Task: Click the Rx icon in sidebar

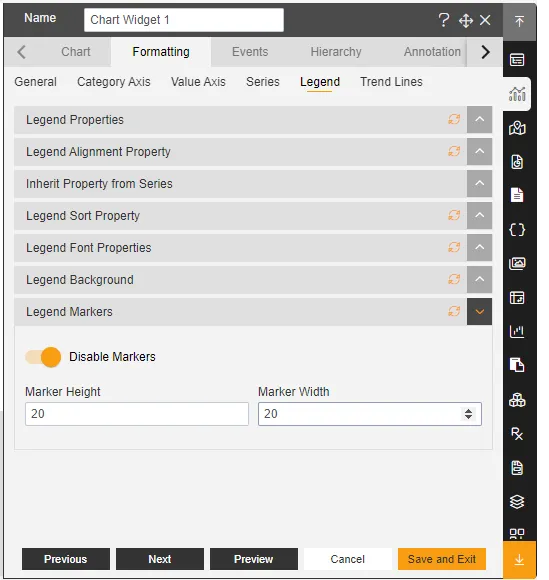Action: (x=517, y=434)
